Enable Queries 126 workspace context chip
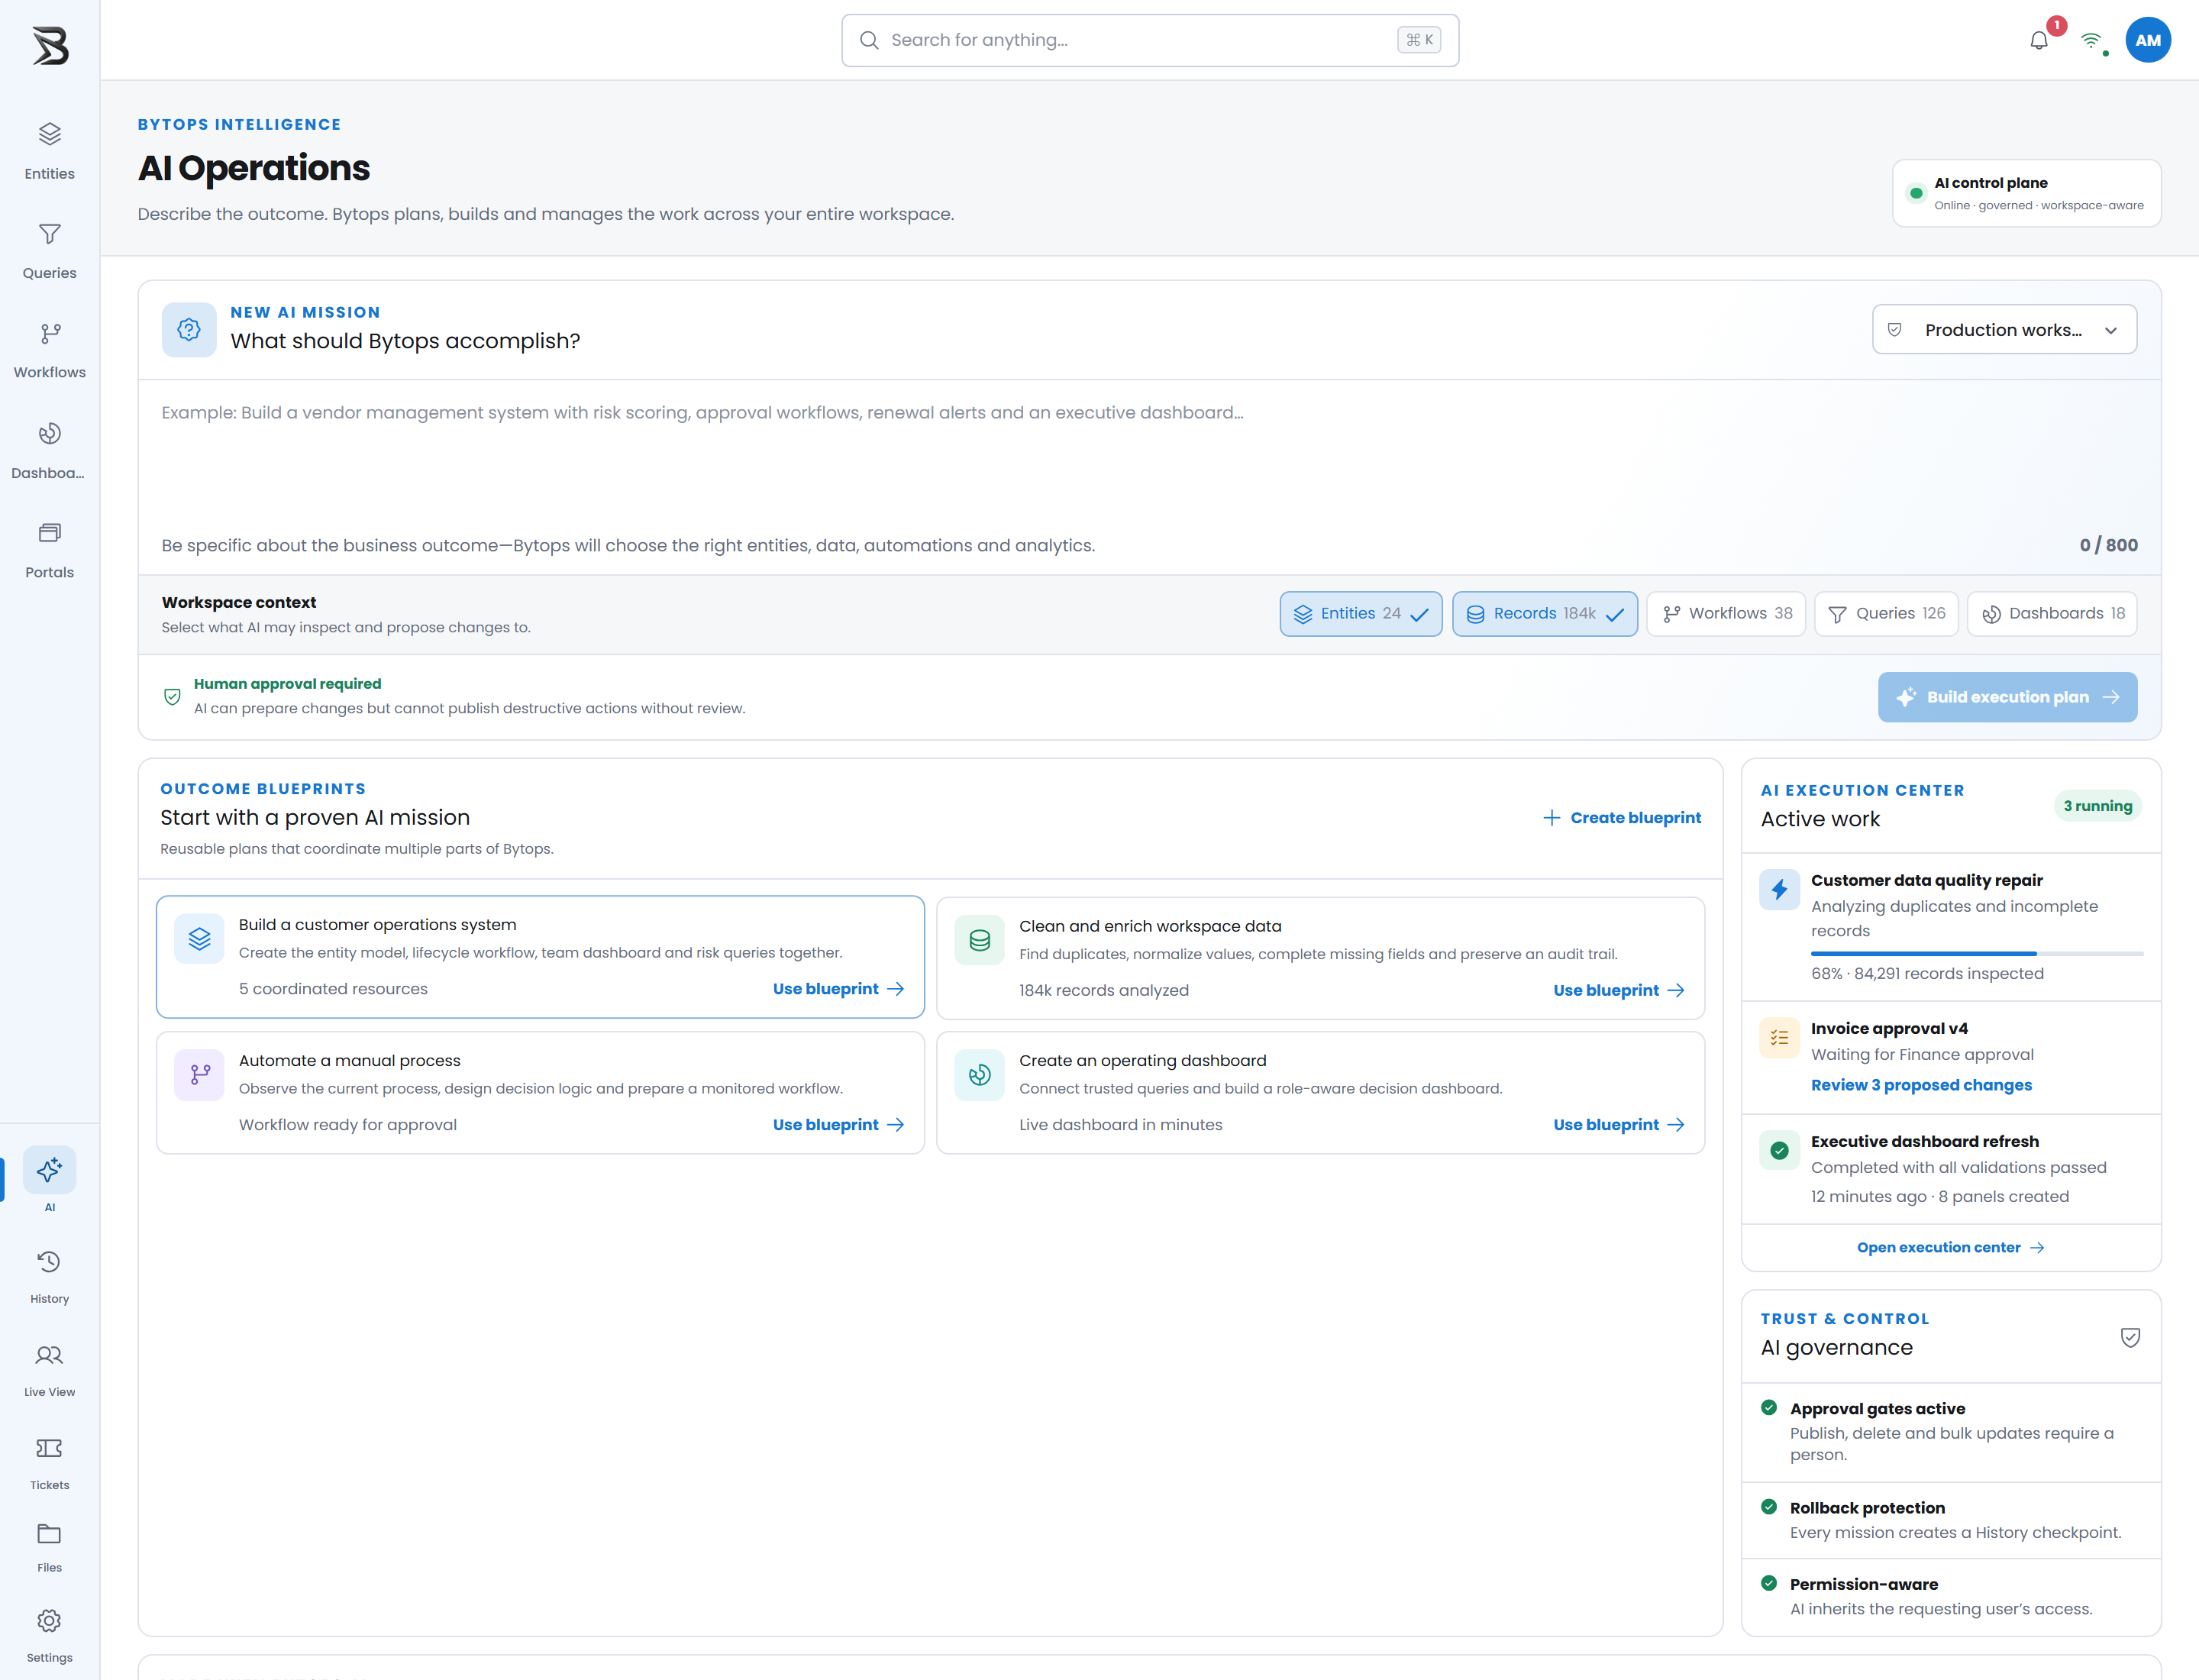 coord(1886,613)
